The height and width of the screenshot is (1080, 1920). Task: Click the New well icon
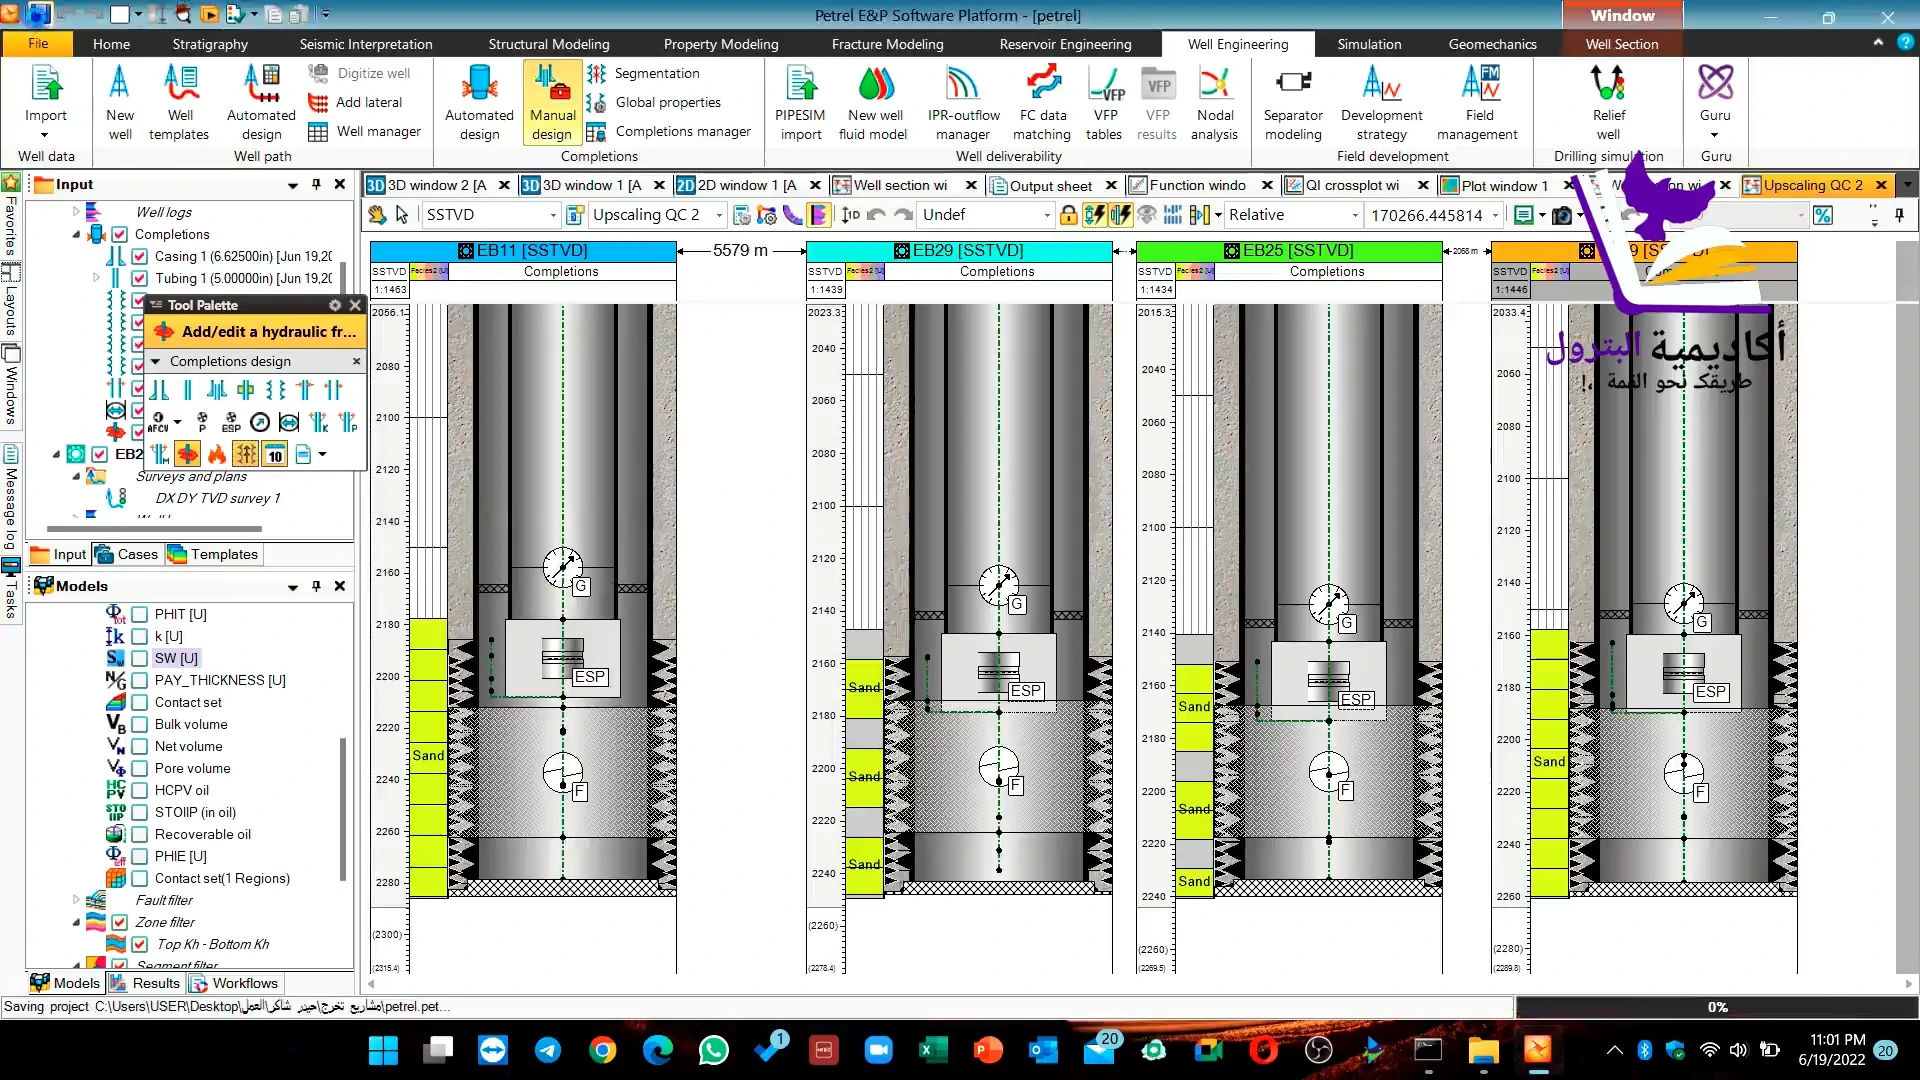tap(120, 103)
